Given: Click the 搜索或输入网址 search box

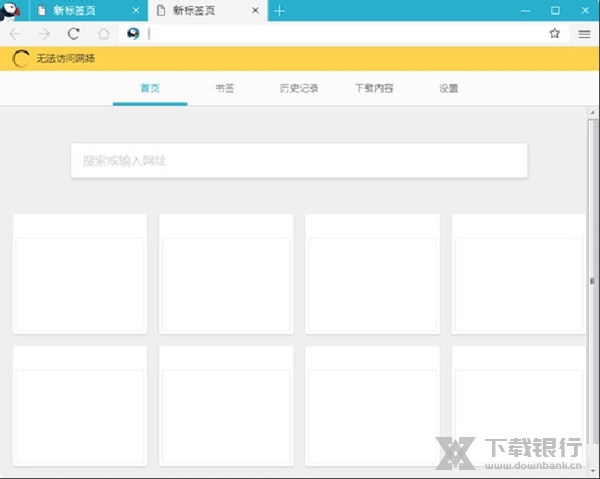Looking at the screenshot, I should [298, 160].
